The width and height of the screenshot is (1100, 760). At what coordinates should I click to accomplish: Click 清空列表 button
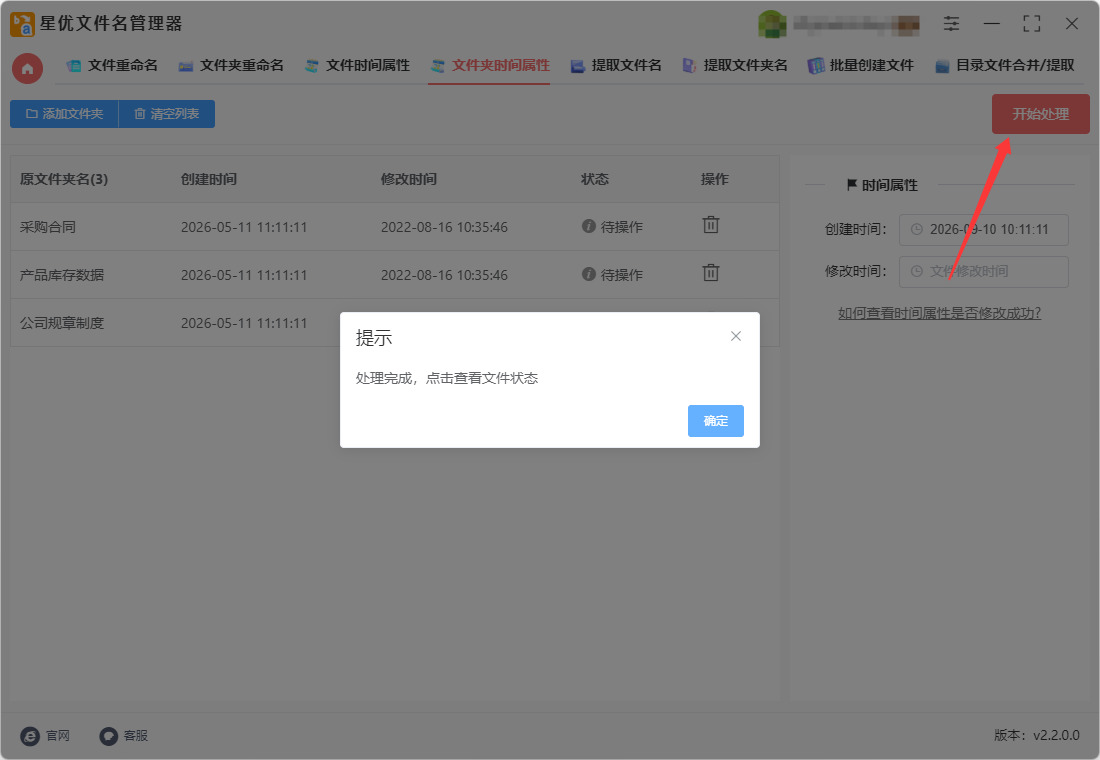pyautogui.click(x=167, y=114)
